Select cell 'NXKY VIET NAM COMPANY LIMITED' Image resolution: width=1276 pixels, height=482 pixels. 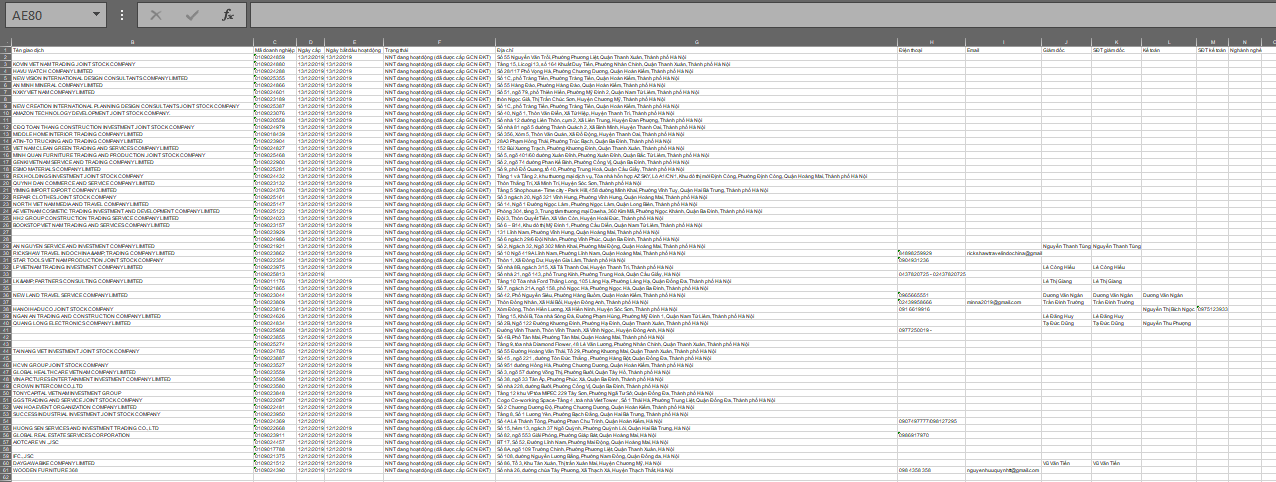click(132, 93)
